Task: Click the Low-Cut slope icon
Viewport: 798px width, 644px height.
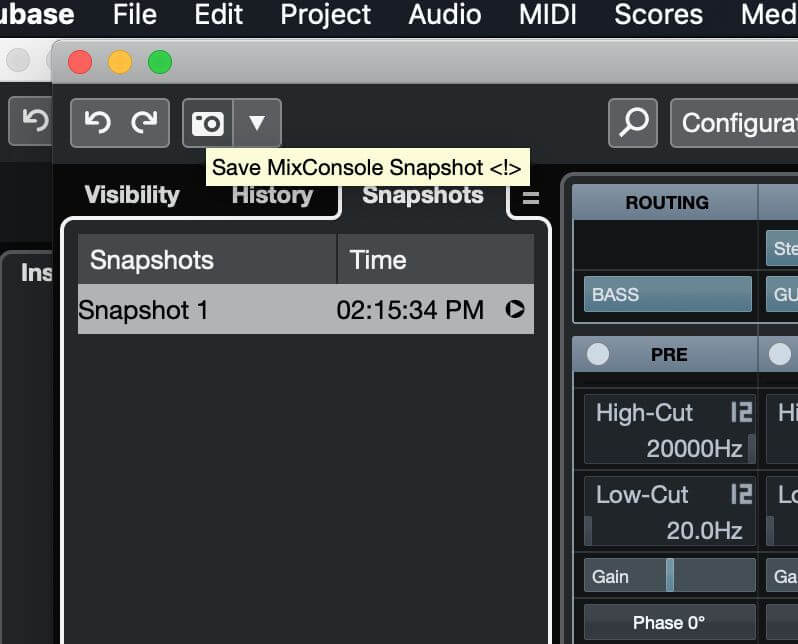Action: tap(740, 494)
